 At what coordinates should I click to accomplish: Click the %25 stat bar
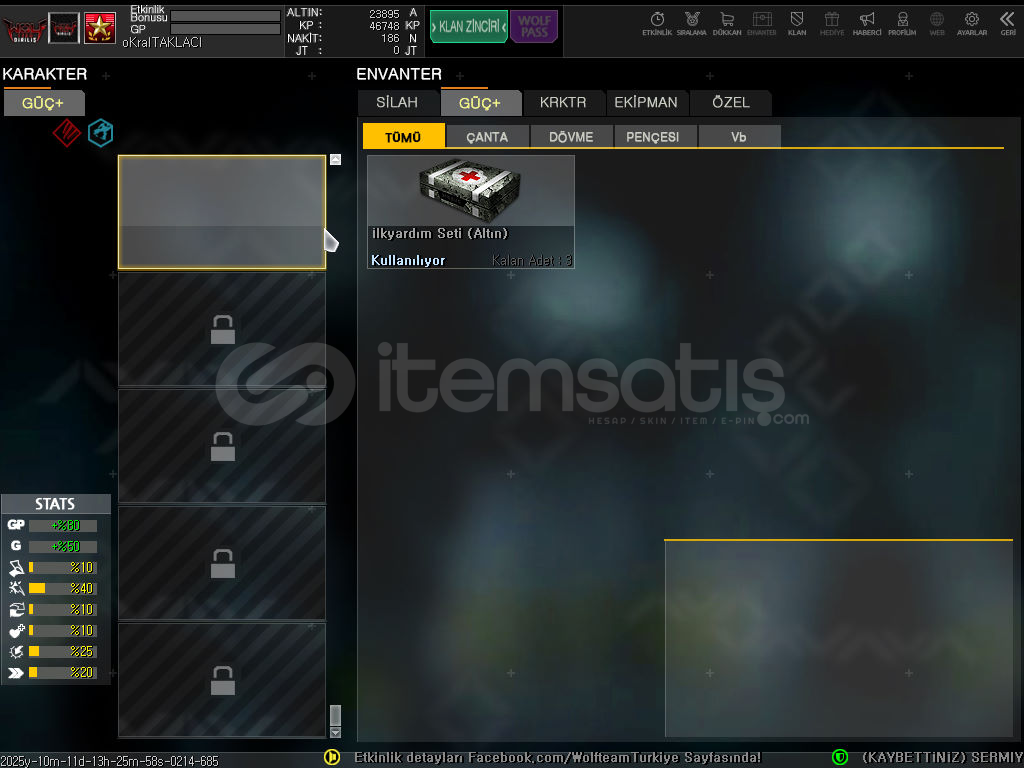63,652
